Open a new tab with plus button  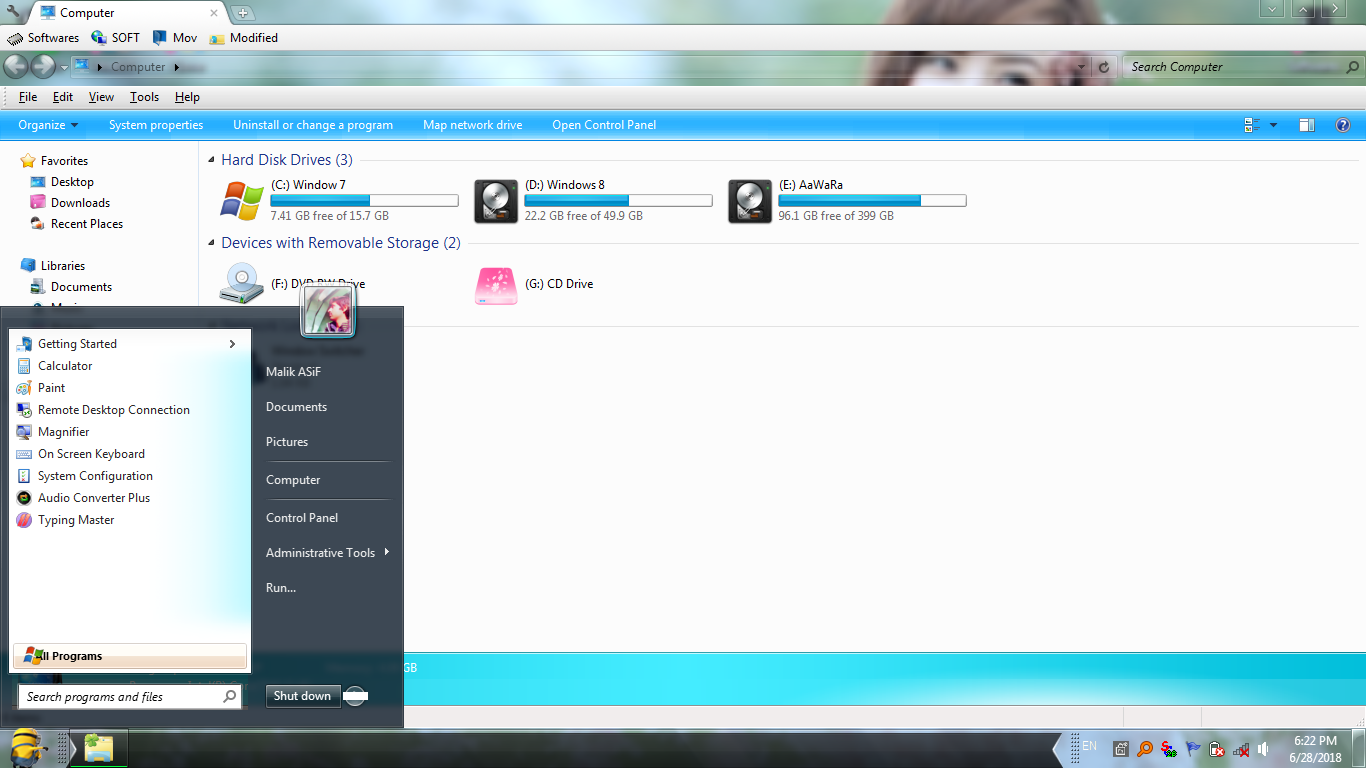[243, 13]
